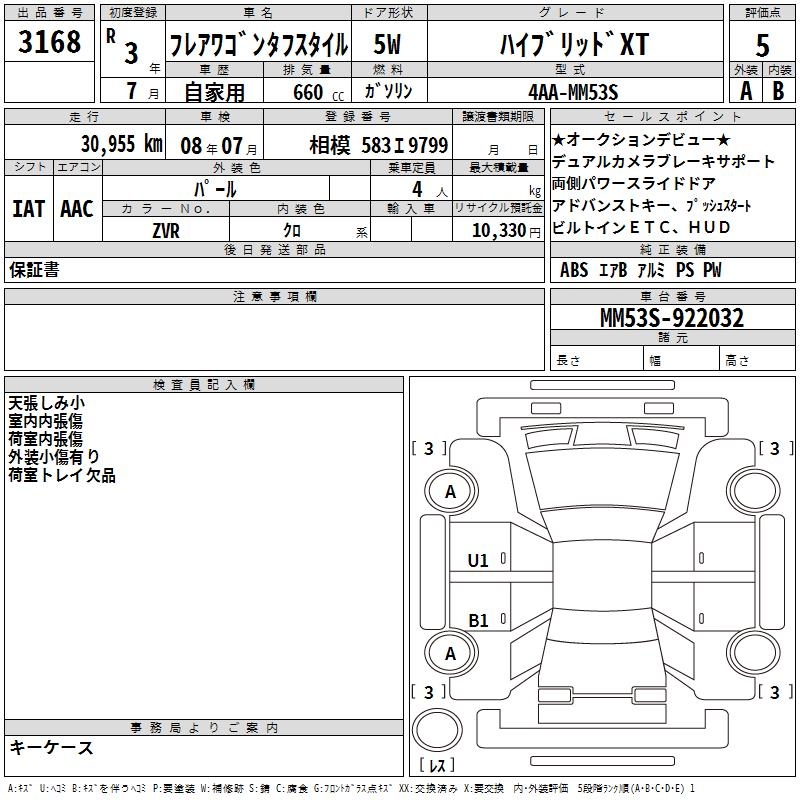Click the XX:交換済み legend entry
This screenshot has width=800, height=800.
(x=428, y=788)
